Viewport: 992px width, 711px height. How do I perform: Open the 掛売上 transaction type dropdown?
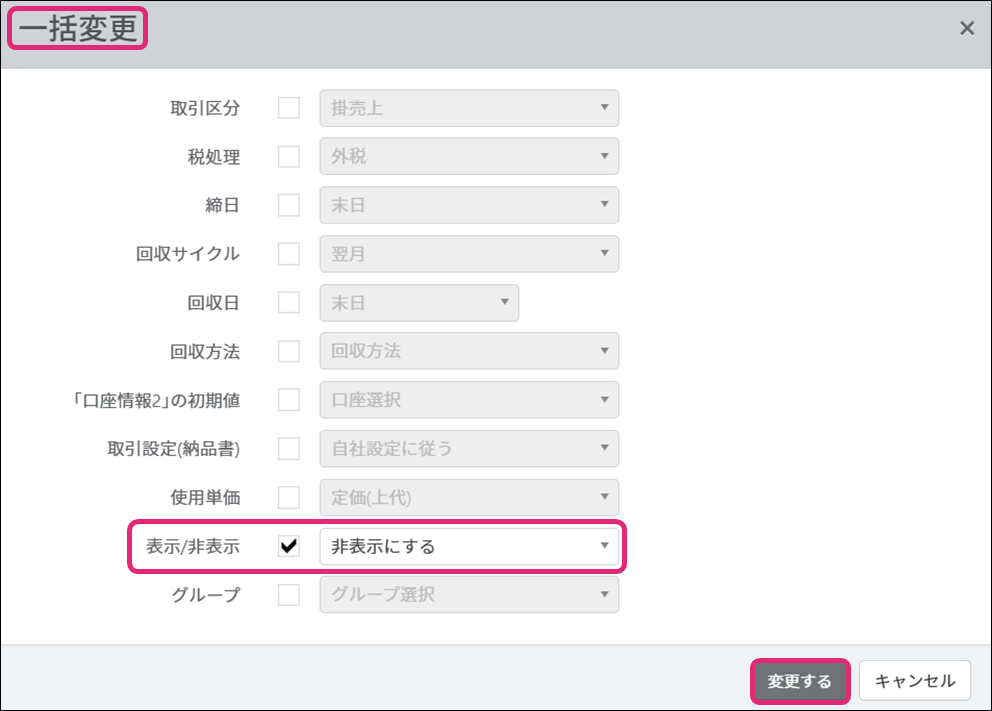coord(469,108)
